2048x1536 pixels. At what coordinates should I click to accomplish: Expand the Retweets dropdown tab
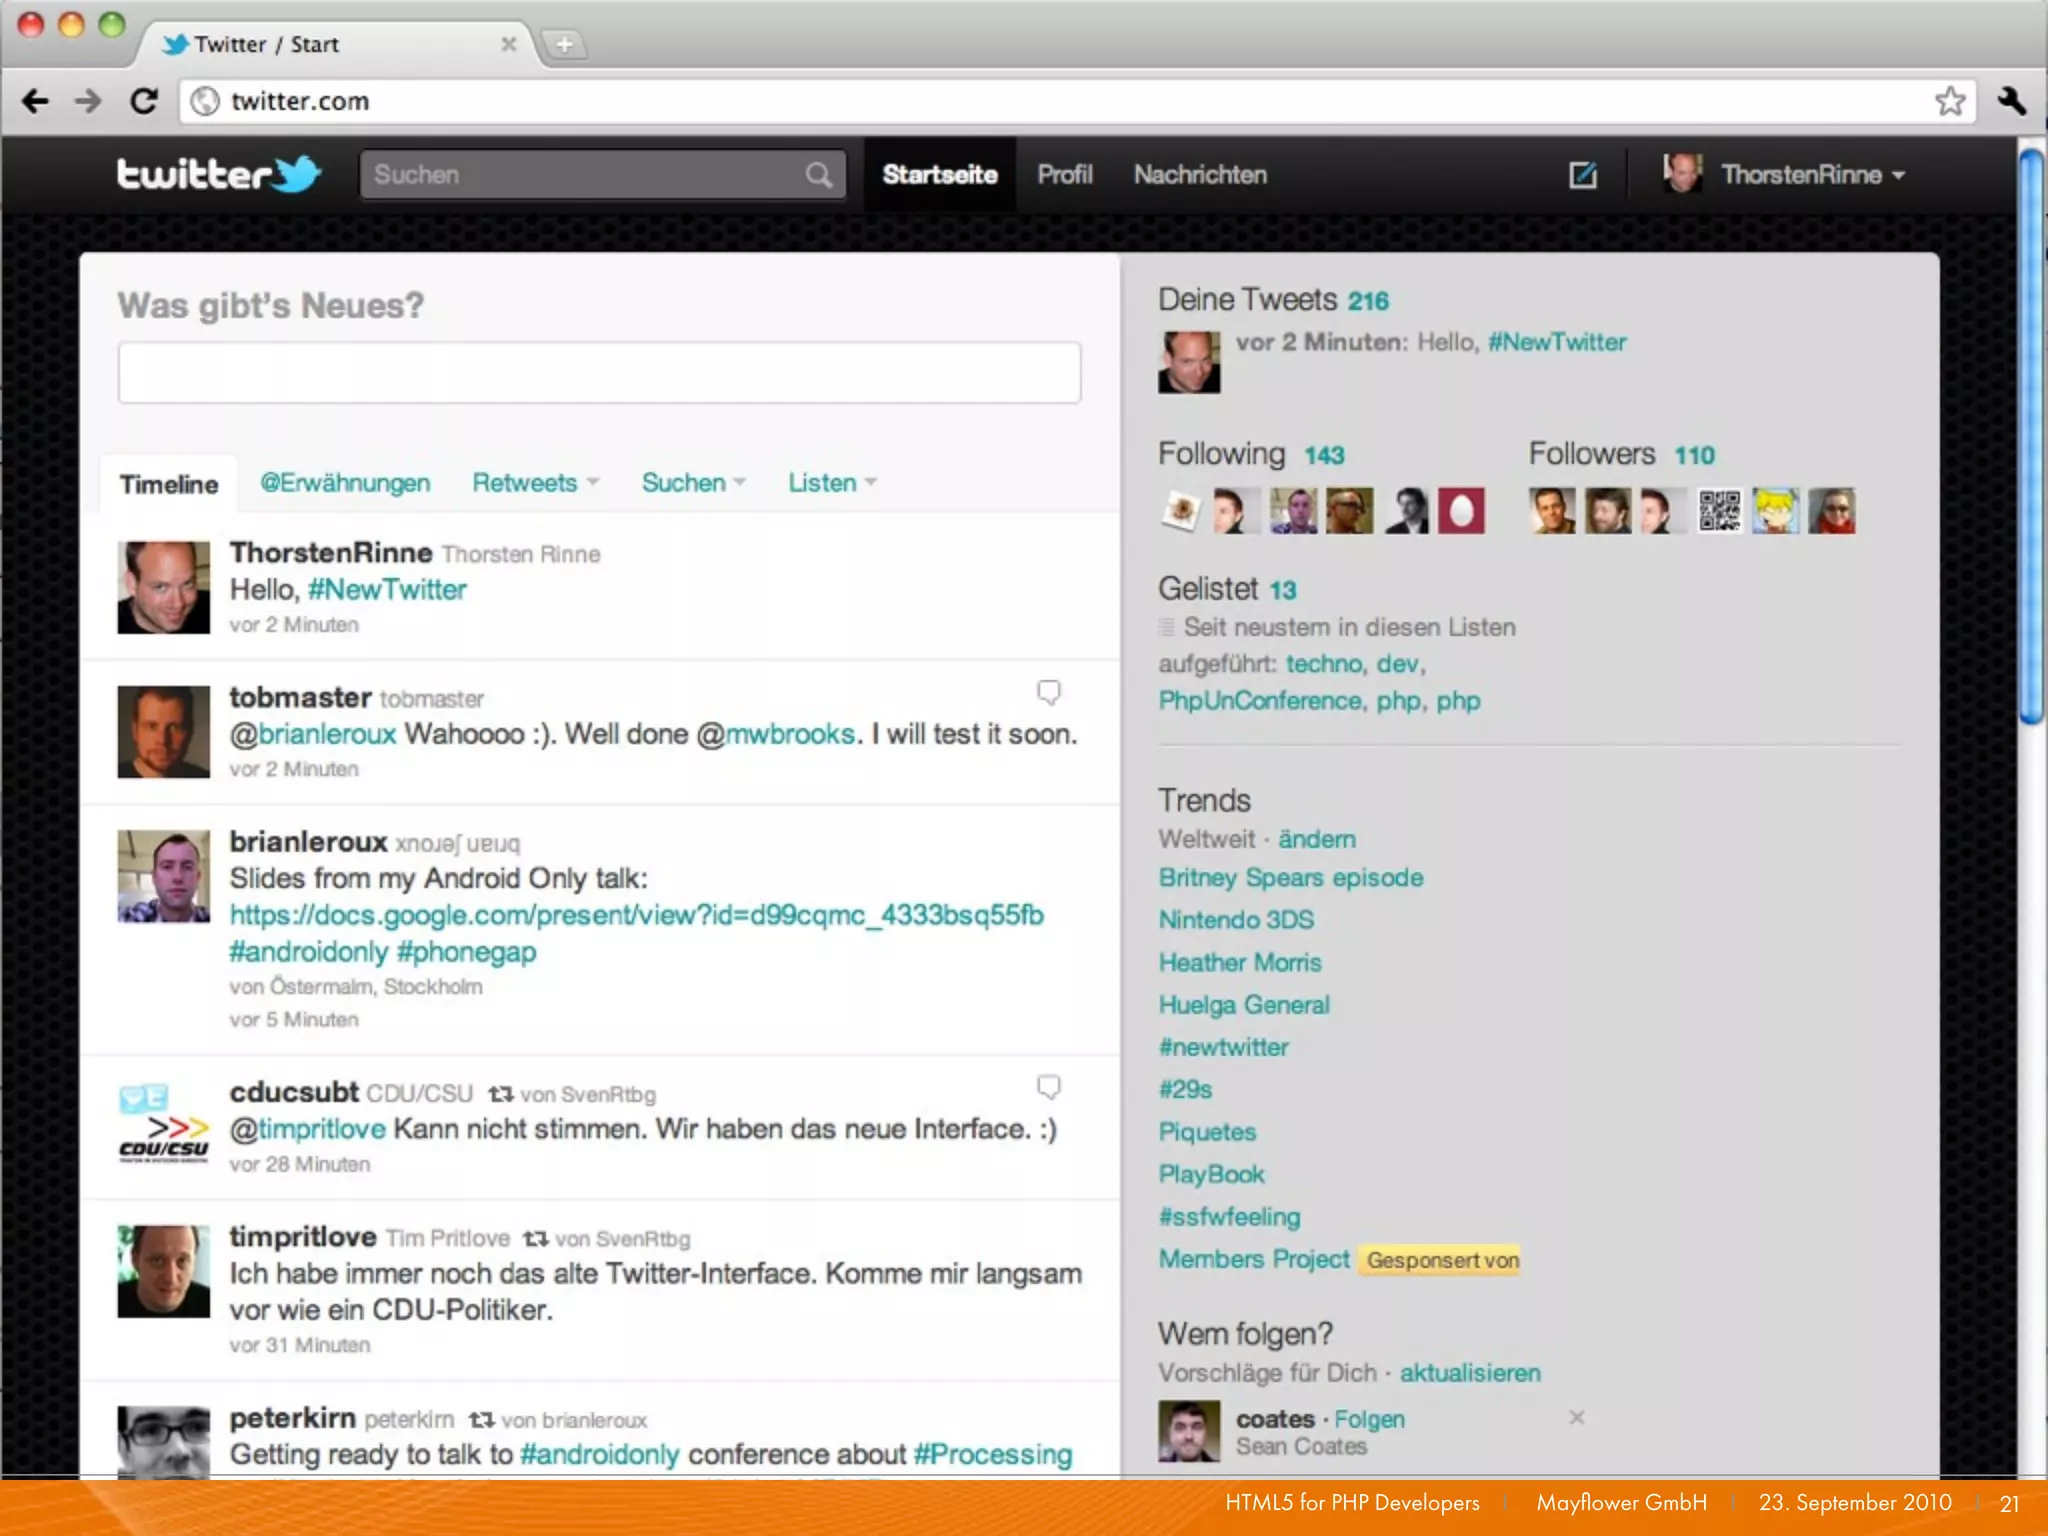point(535,483)
